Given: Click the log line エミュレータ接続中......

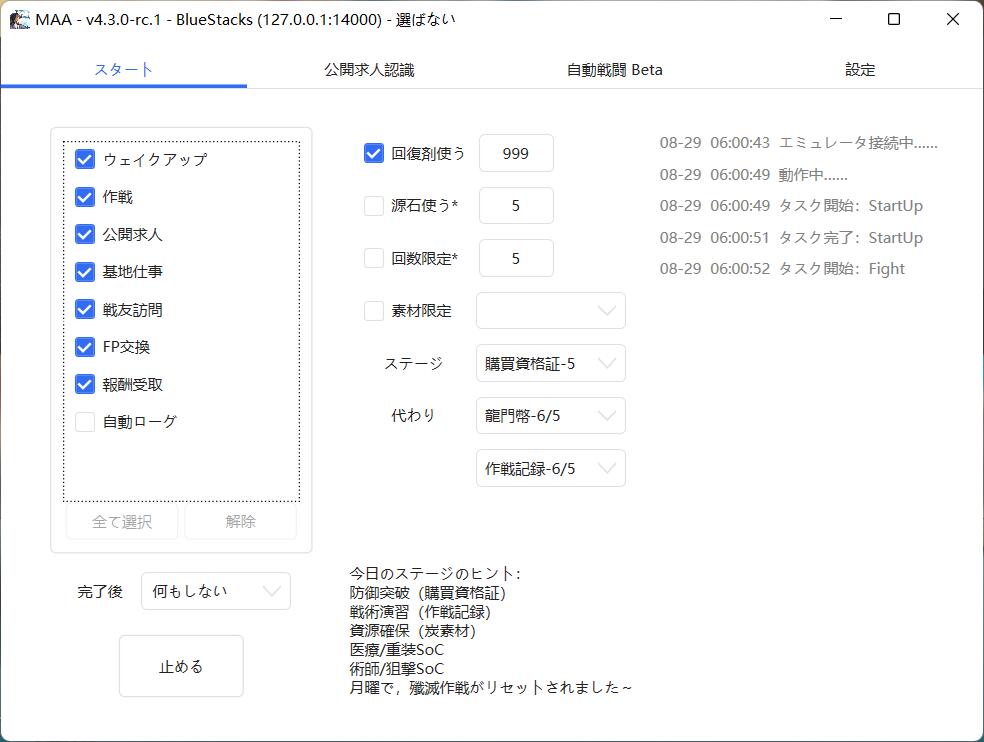Looking at the screenshot, I should (798, 143).
